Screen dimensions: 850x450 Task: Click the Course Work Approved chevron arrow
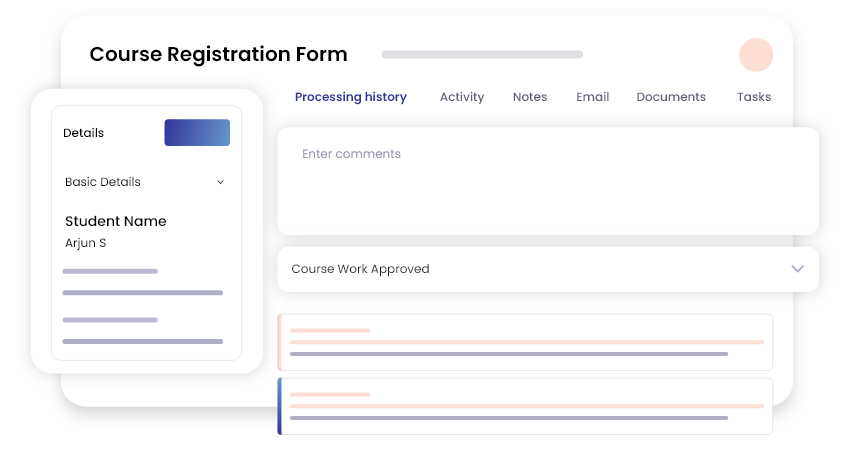point(797,269)
